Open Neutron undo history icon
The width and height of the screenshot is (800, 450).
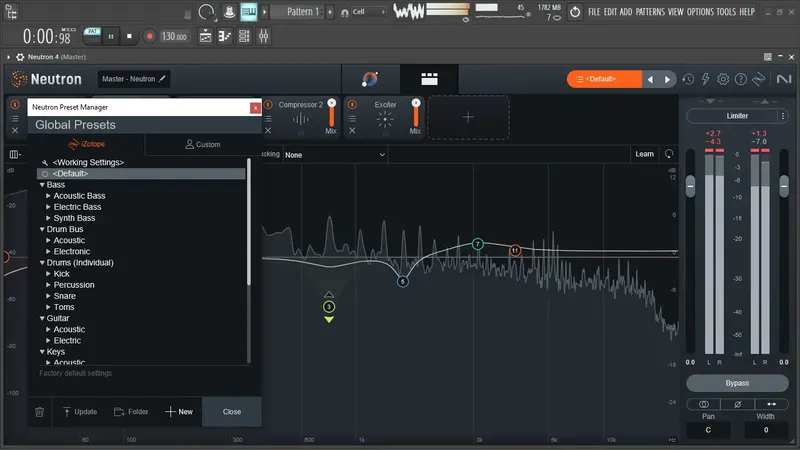[x=688, y=79]
